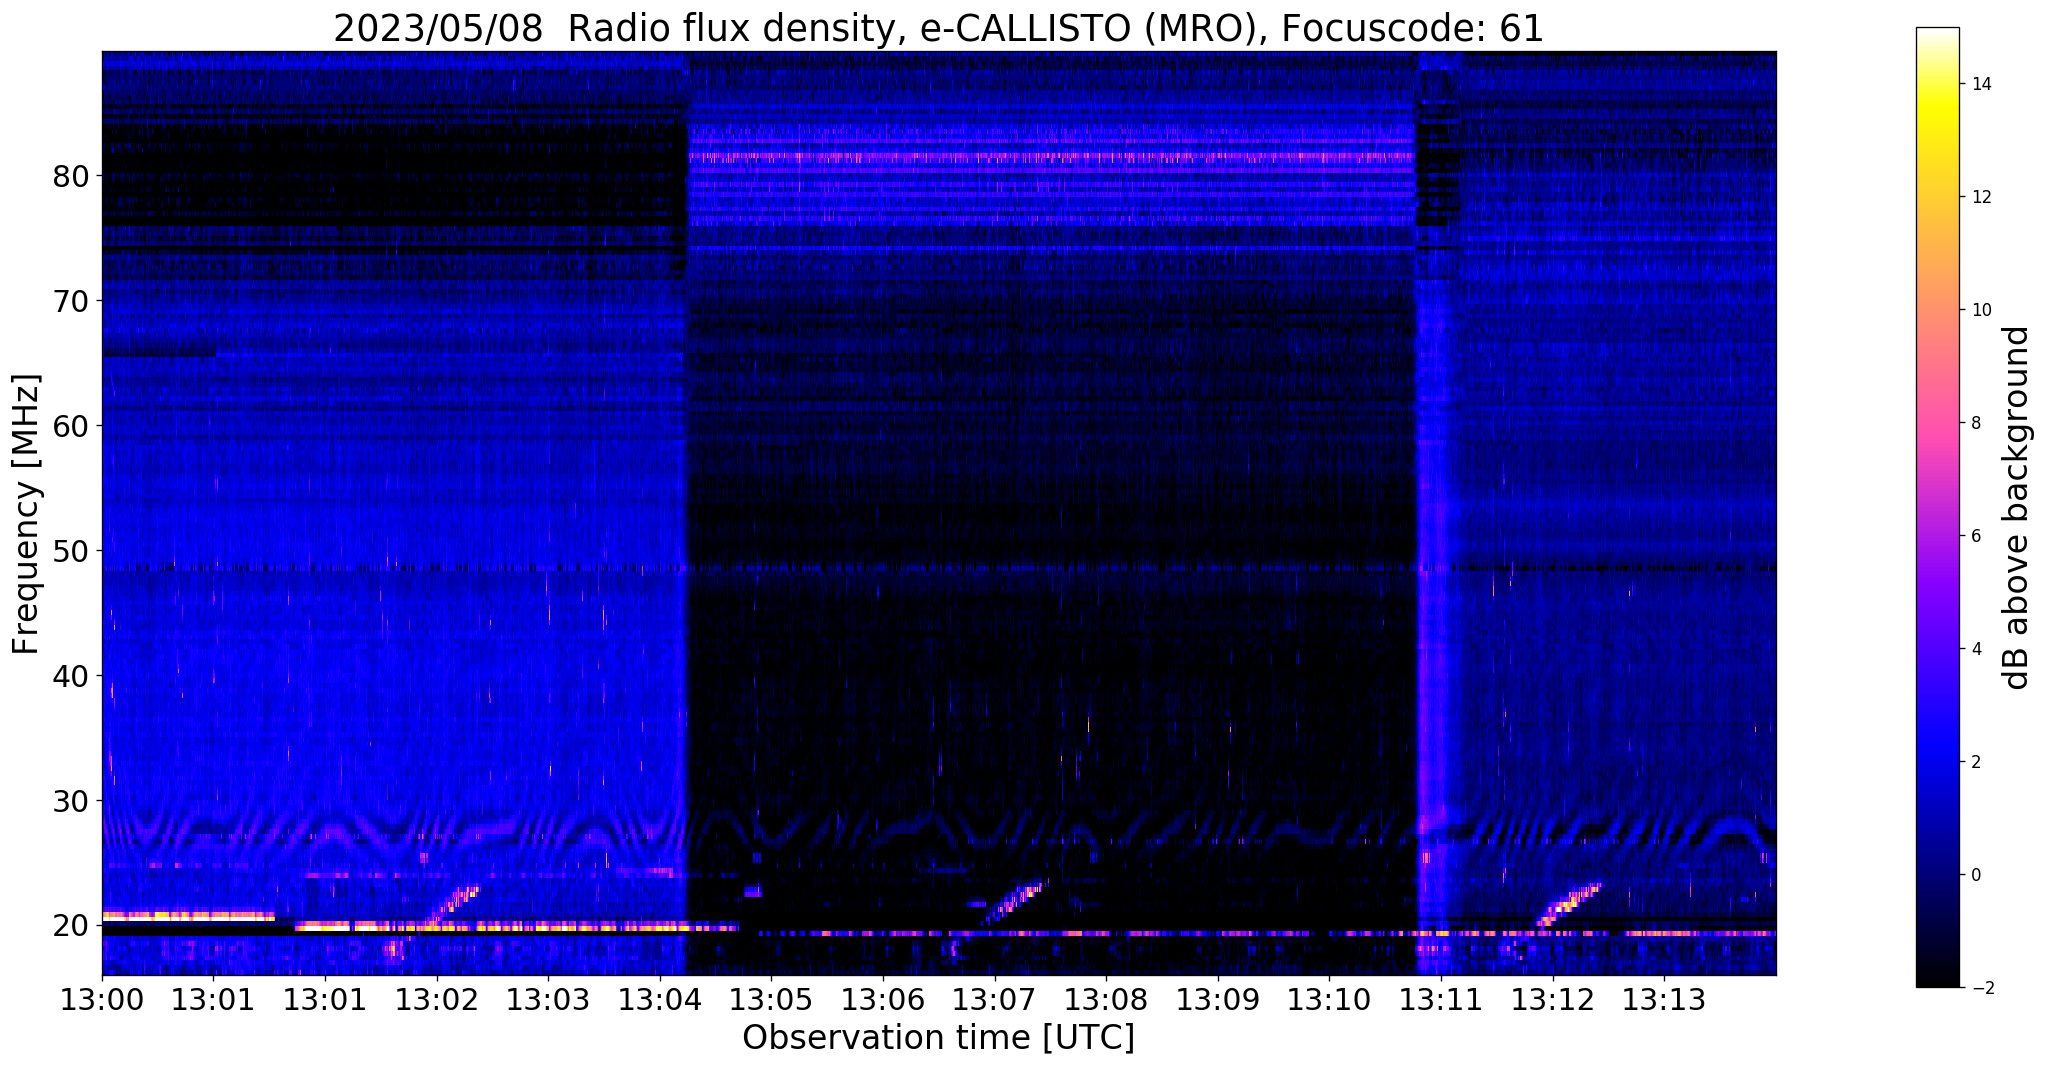Click the "Observation time [UTC]" x-axis label
This screenshot has width=2047, height=1067.
point(938,1038)
